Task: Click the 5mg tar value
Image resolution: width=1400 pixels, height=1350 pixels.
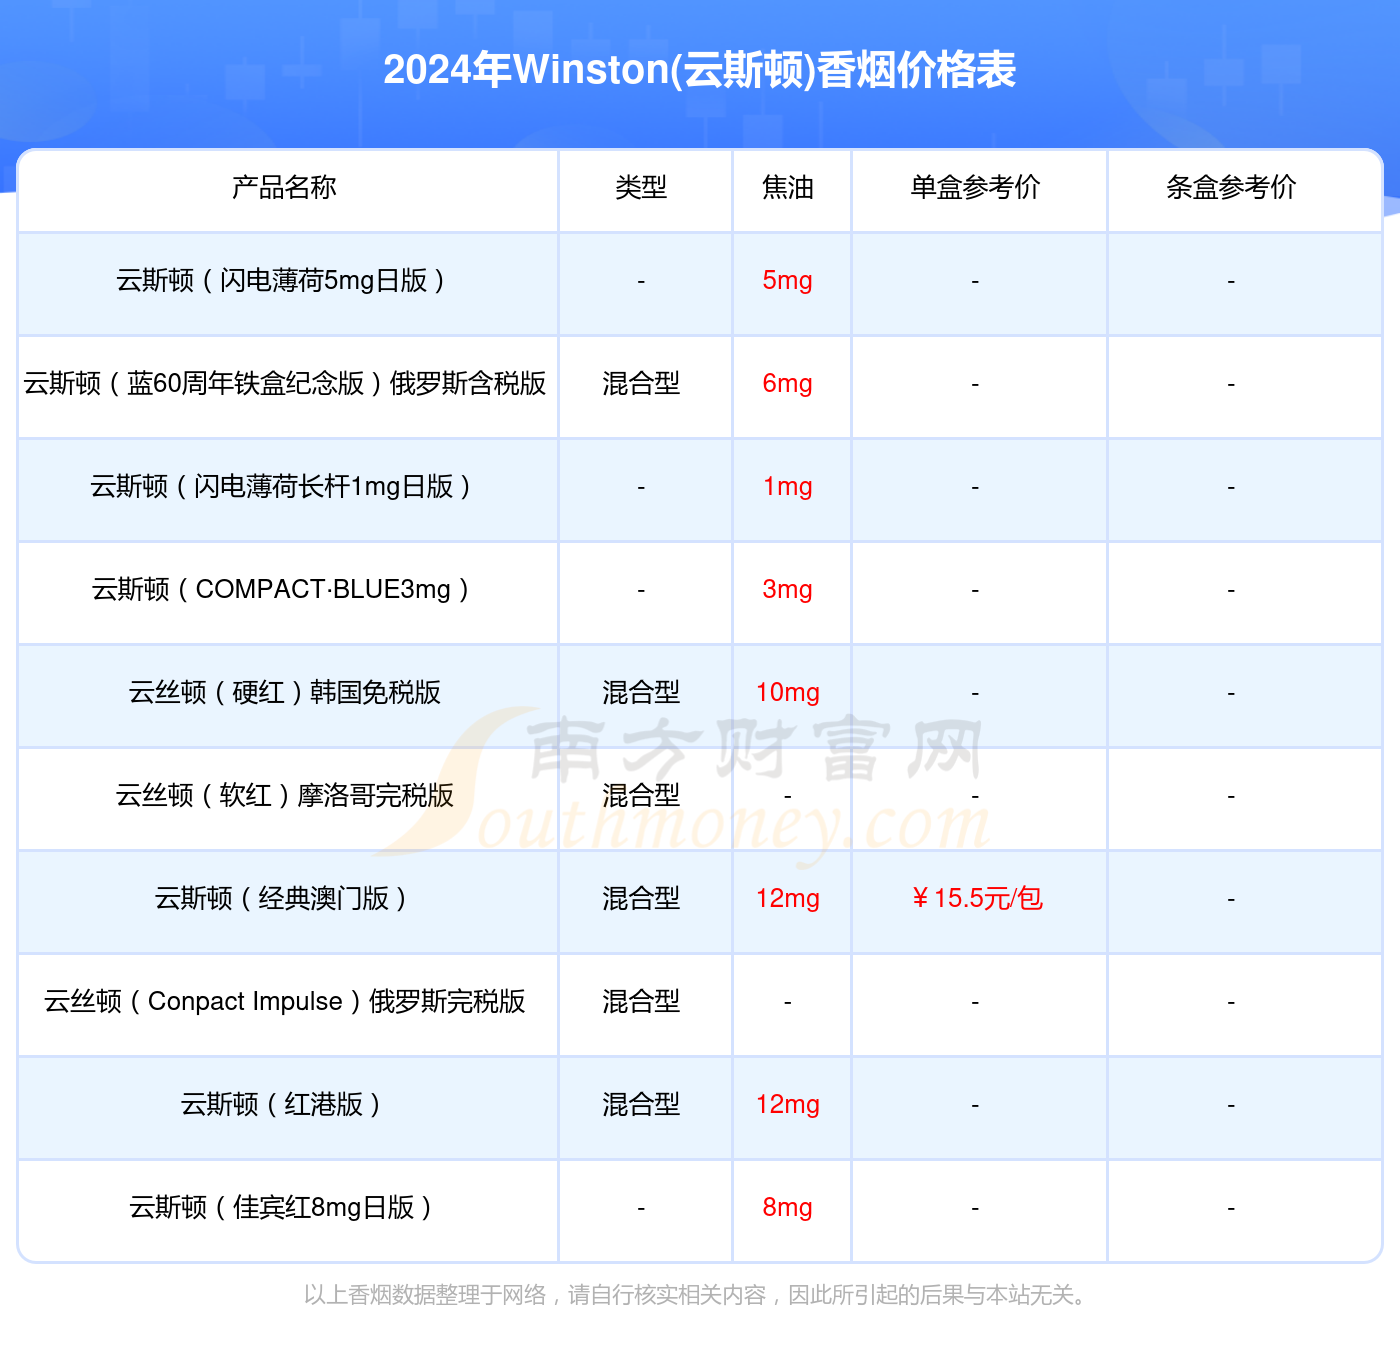Action: (x=788, y=281)
